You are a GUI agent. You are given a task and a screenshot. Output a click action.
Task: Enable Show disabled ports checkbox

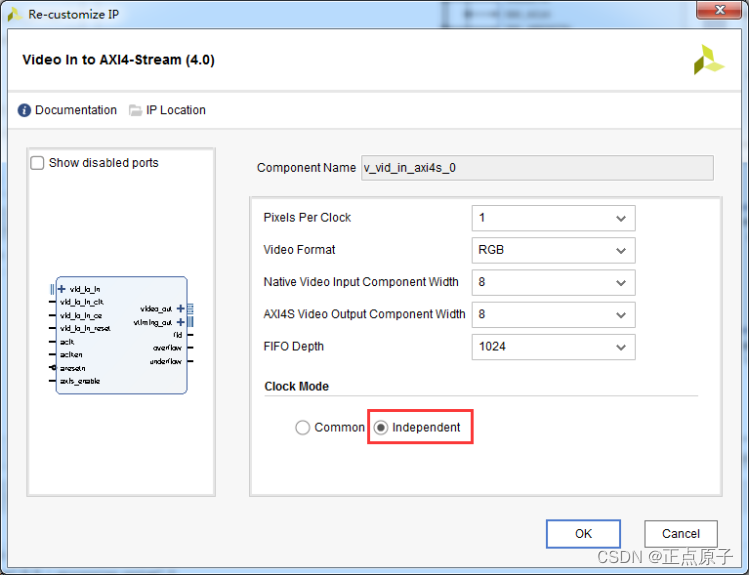tap(37, 163)
